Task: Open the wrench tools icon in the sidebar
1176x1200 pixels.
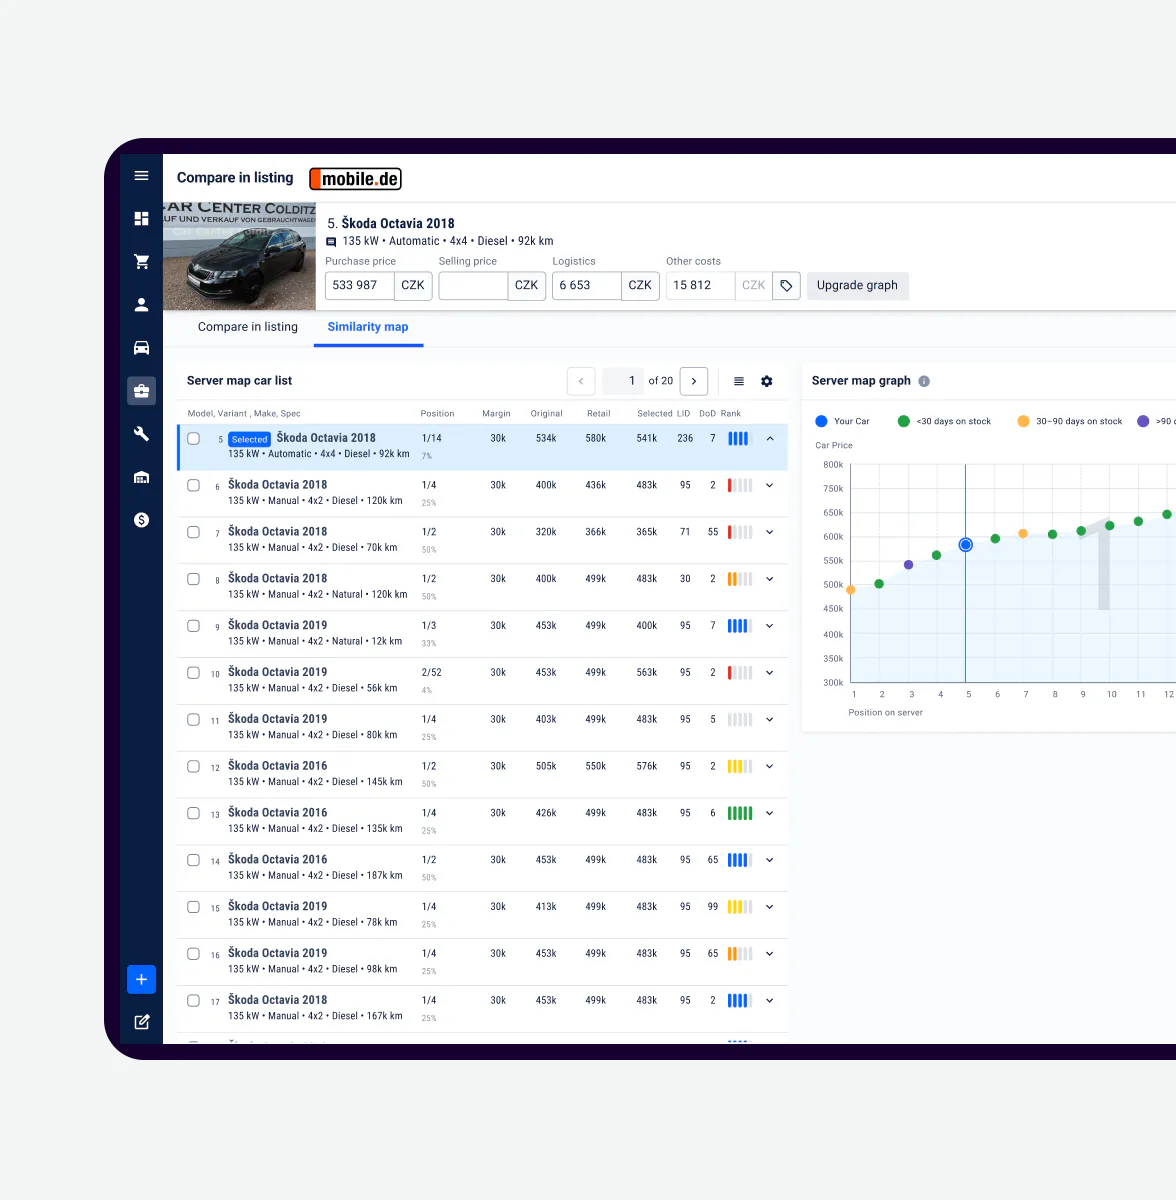Action: point(141,434)
